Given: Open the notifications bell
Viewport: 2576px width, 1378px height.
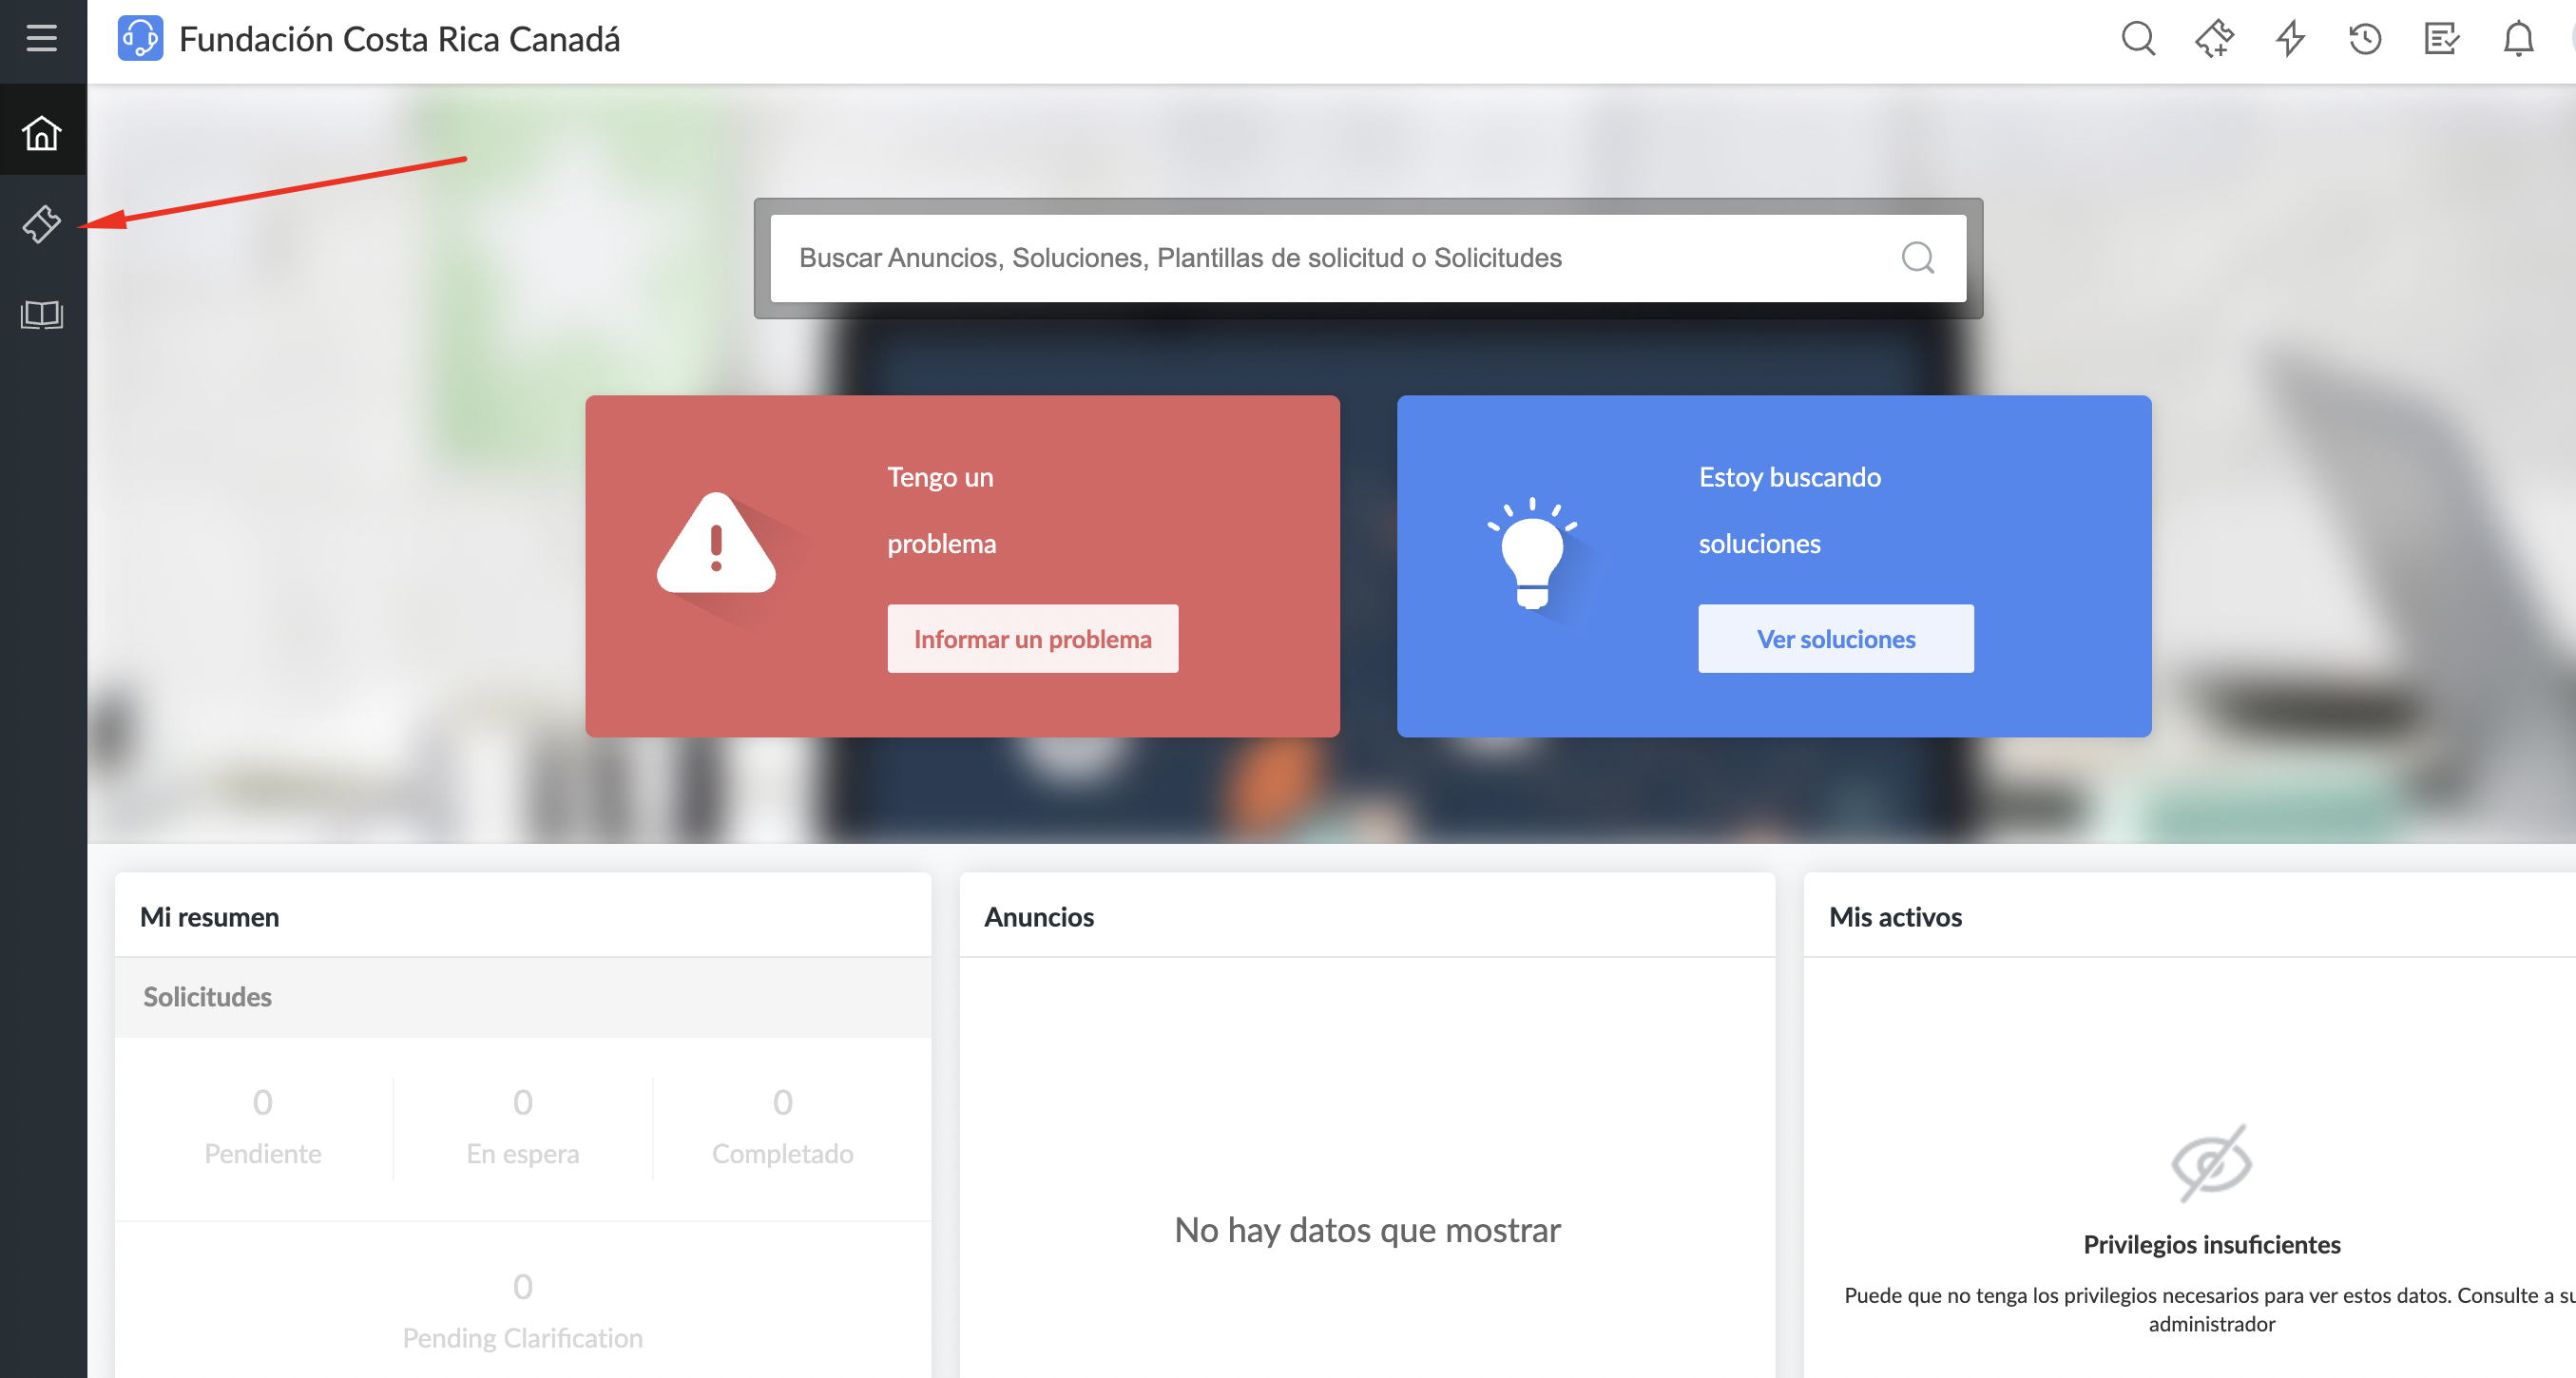Looking at the screenshot, I should [x=2517, y=39].
